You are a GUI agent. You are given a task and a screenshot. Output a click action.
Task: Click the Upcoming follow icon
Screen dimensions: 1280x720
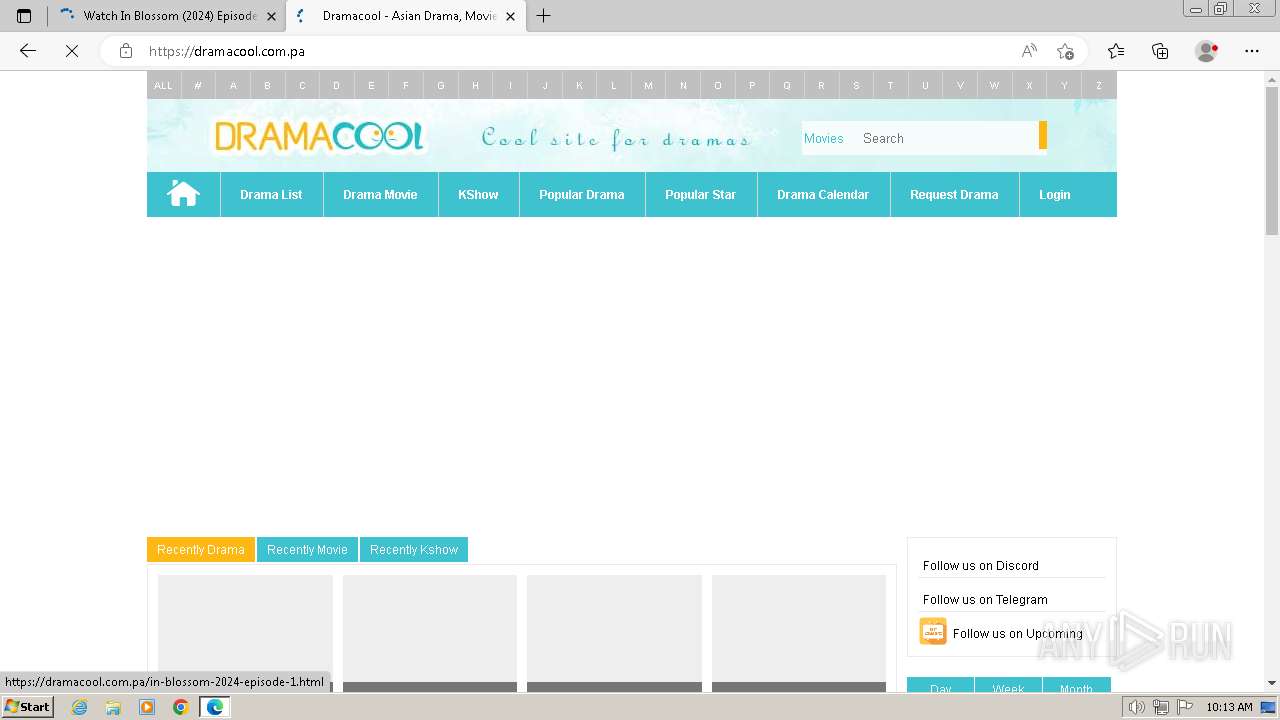933,632
